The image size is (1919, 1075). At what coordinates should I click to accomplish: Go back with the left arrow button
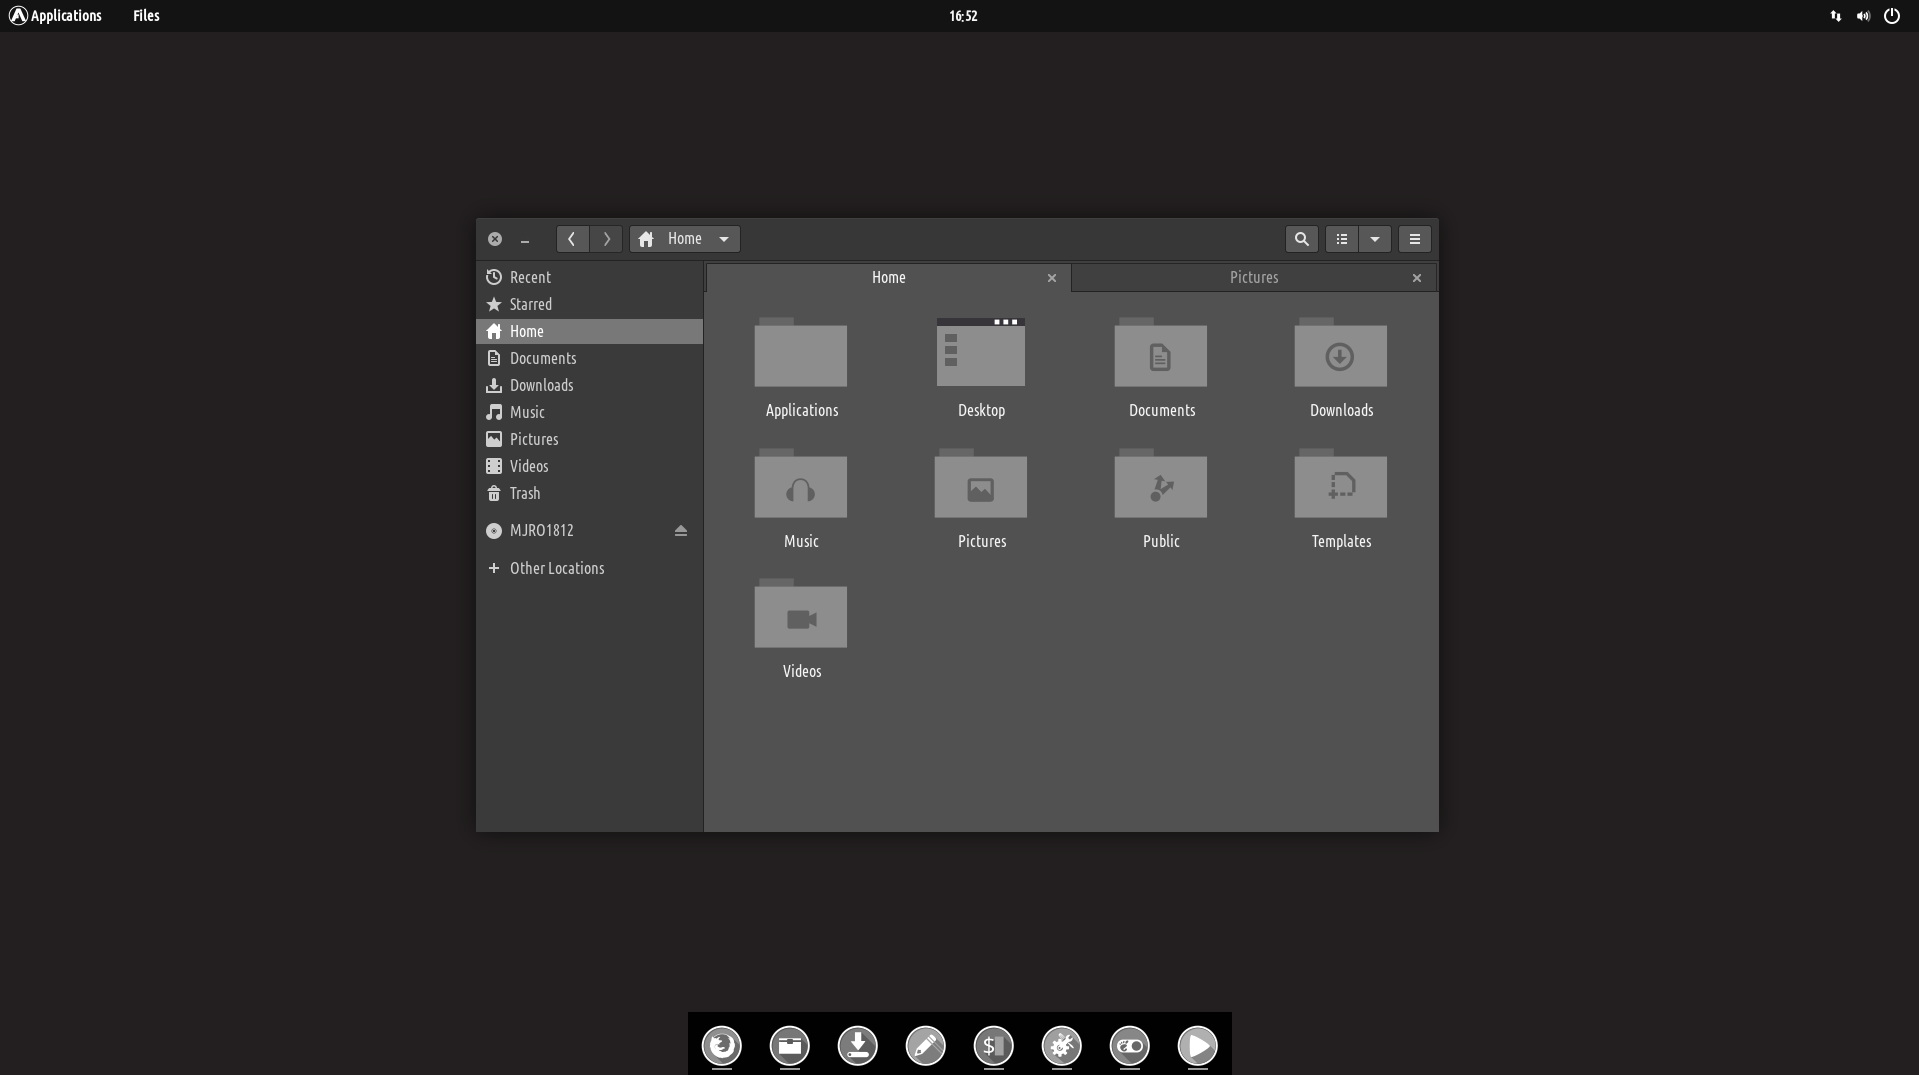pos(572,239)
